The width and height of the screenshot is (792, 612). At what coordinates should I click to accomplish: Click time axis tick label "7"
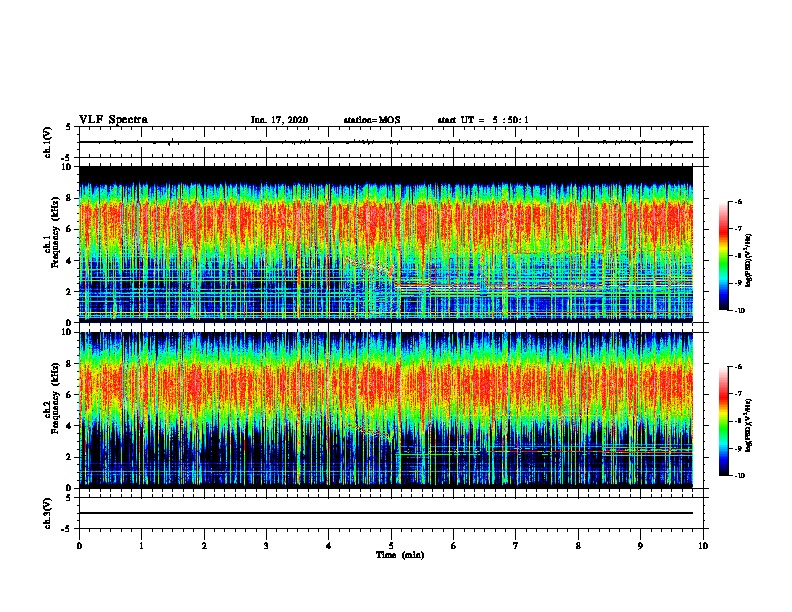516,546
